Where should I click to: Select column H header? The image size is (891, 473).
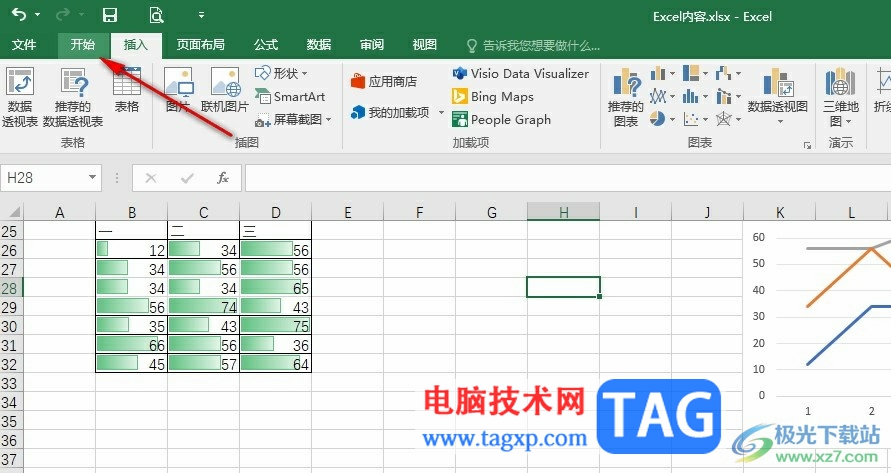[x=564, y=212]
